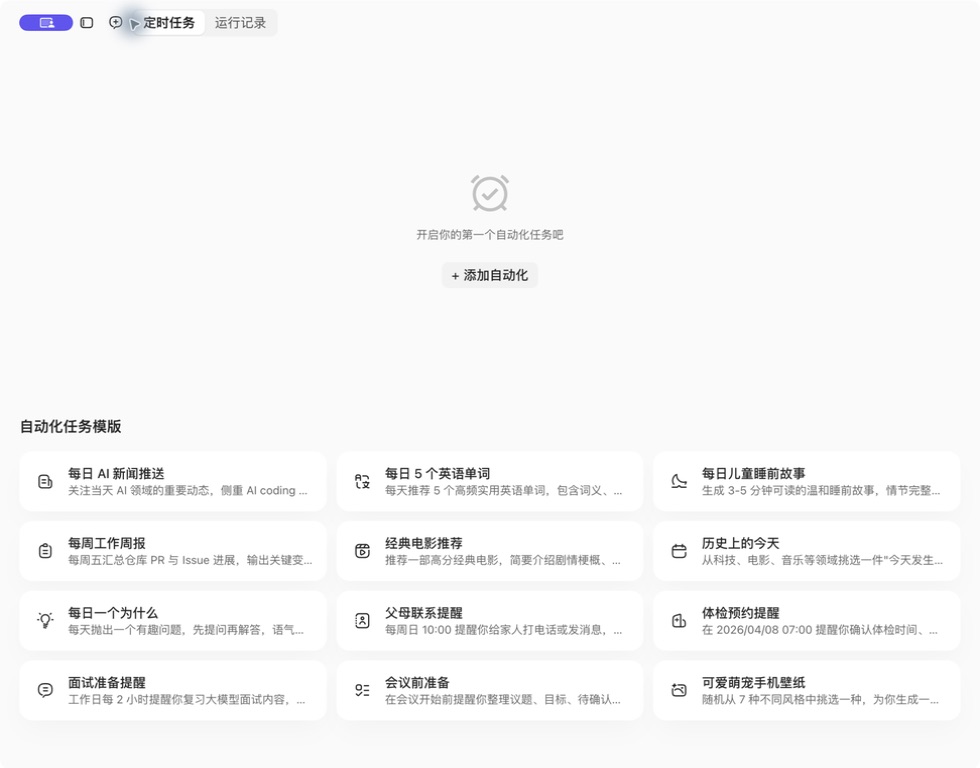
Task: Click the contact icon beside 父母联系提醒
Action: point(362,621)
